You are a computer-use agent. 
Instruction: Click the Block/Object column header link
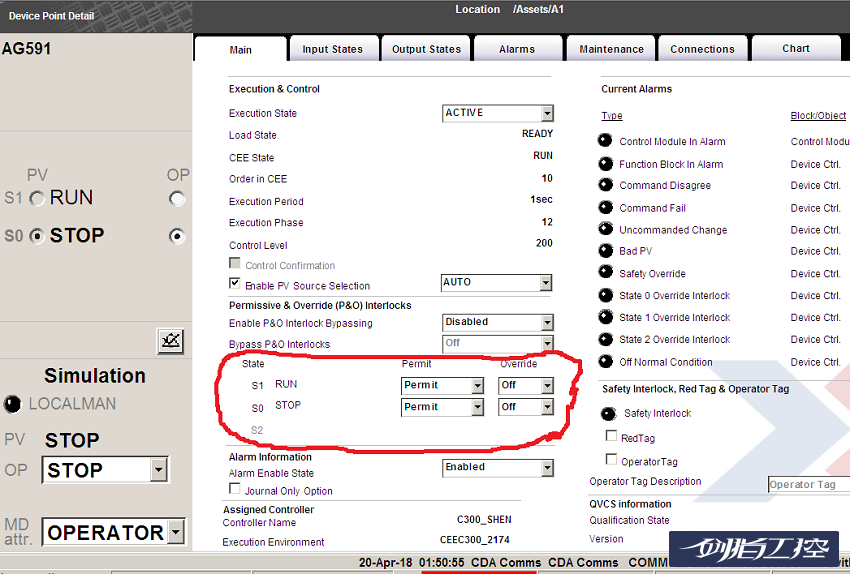818,116
